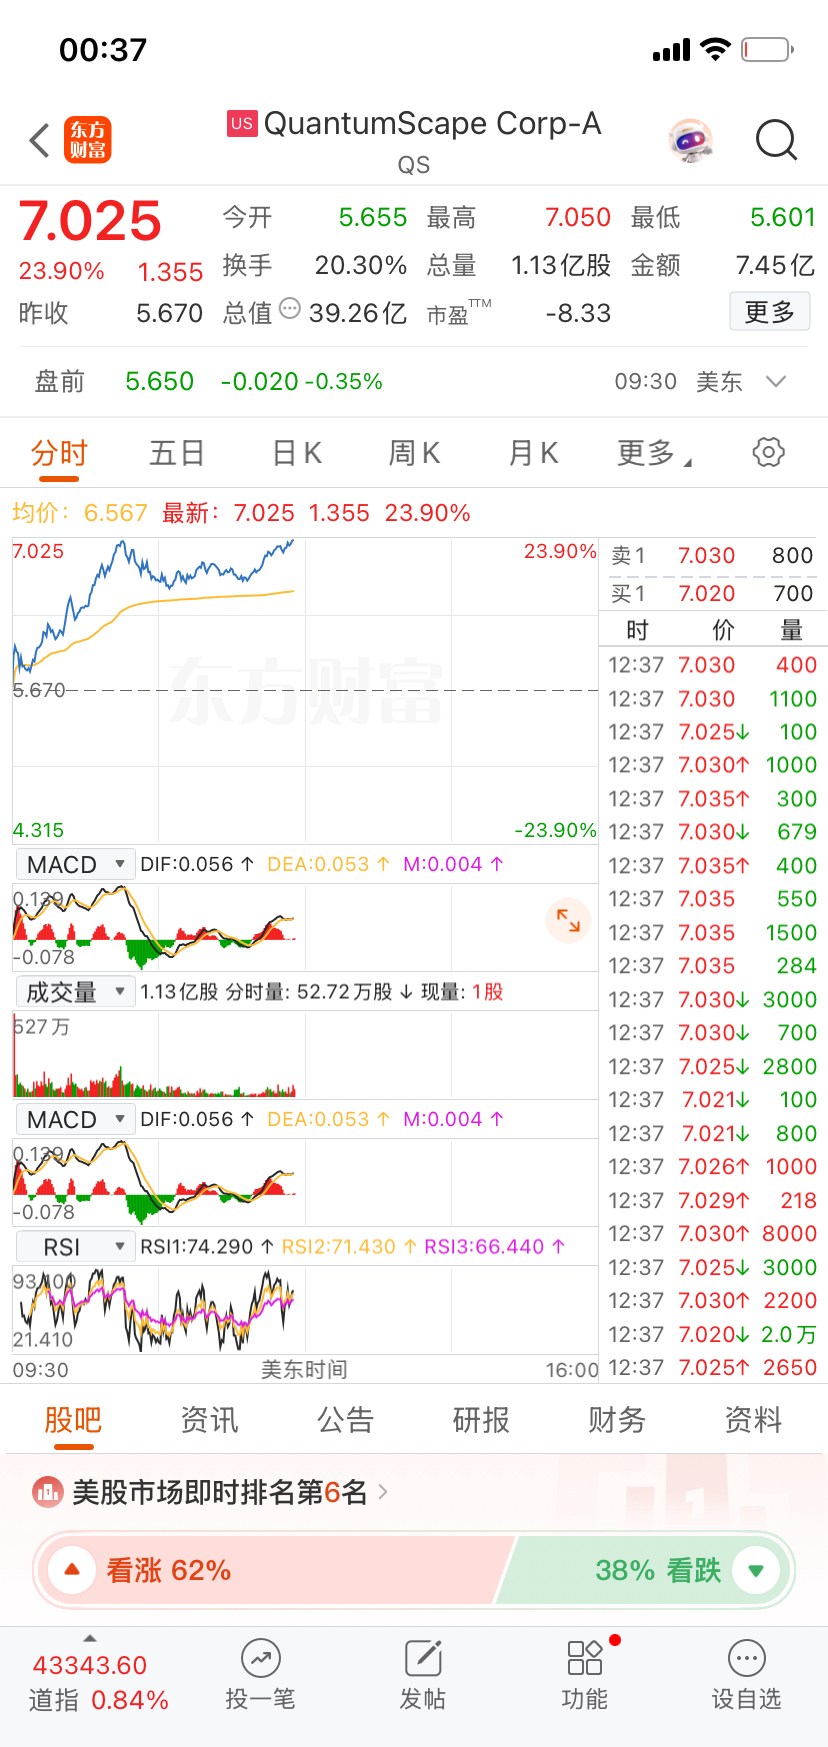The width and height of the screenshot is (828, 1747).
Task: Open the 成交量 indicator dropdown
Action: click(75, 992)
